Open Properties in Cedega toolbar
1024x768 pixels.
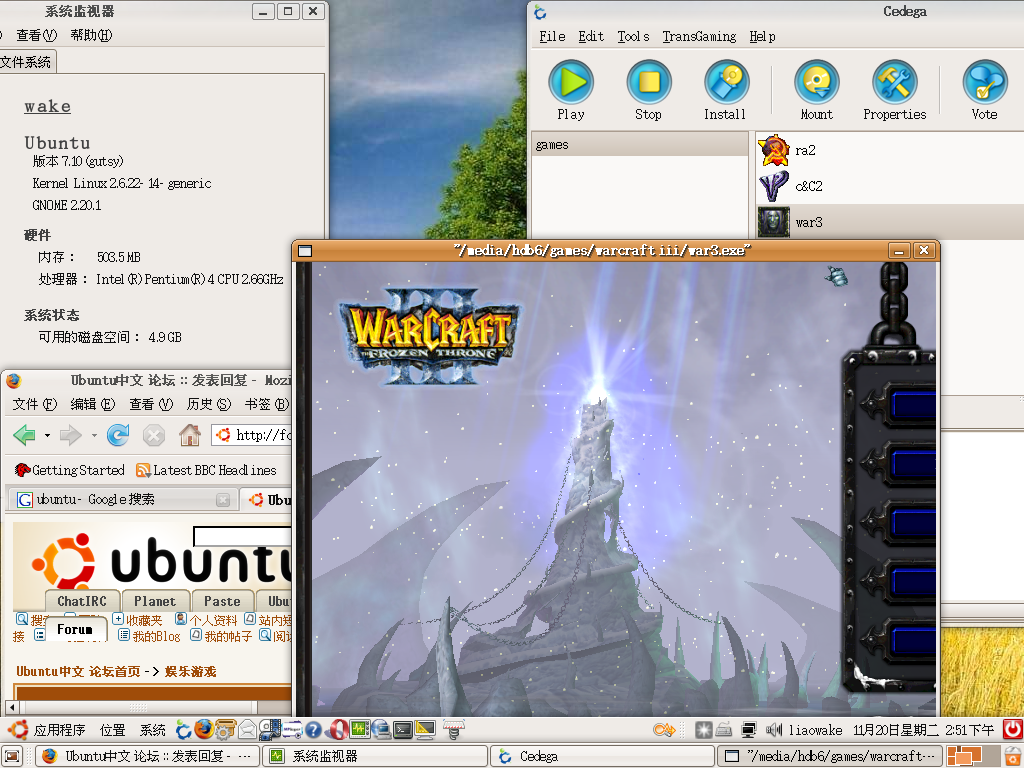click(895, 91)
